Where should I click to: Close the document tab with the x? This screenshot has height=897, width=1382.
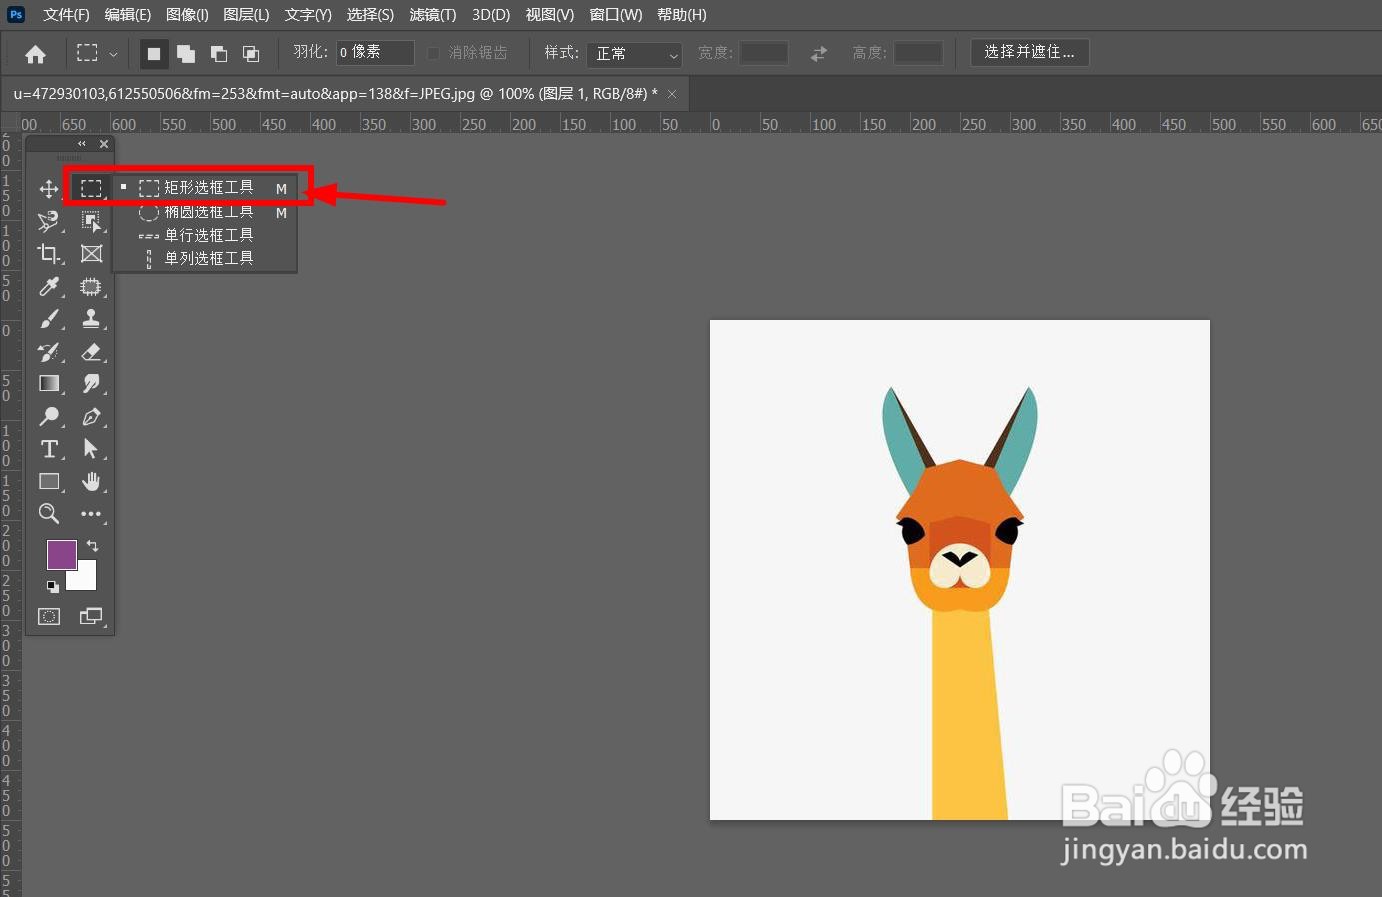pos(672,94)
